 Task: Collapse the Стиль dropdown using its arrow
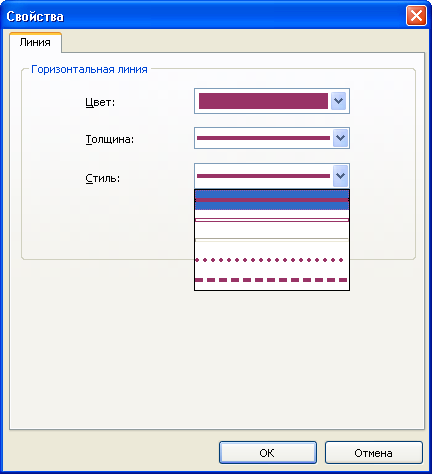coord(340,176)
